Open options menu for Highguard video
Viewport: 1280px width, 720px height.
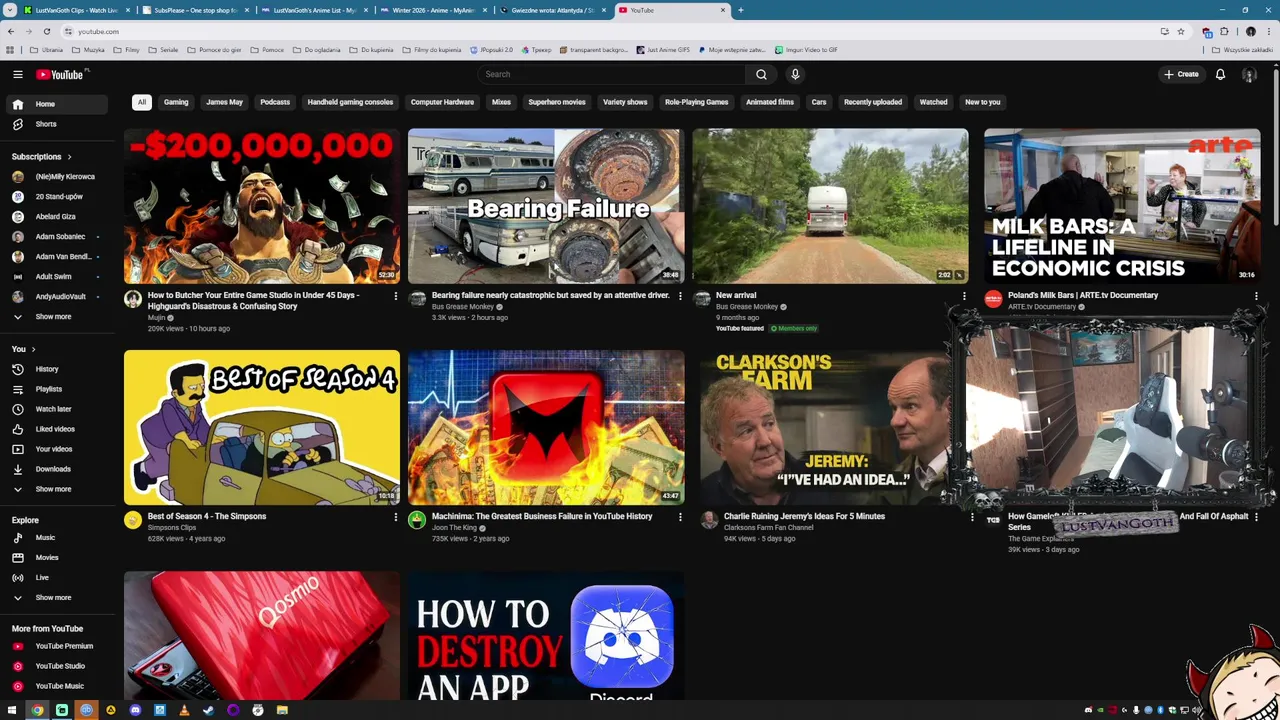tap(395, 296)
